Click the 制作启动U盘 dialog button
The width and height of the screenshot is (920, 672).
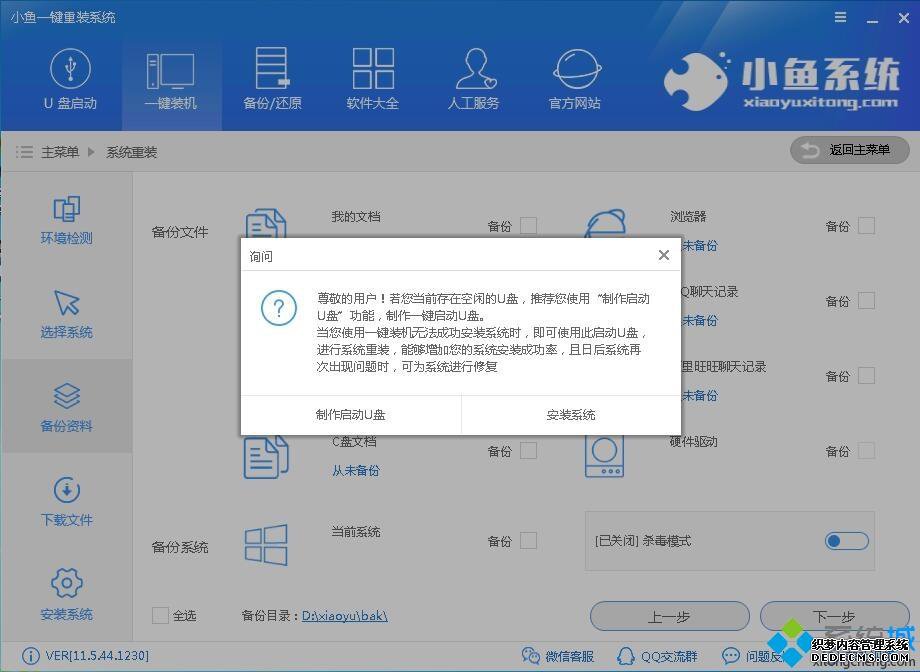tap(351, 415)
